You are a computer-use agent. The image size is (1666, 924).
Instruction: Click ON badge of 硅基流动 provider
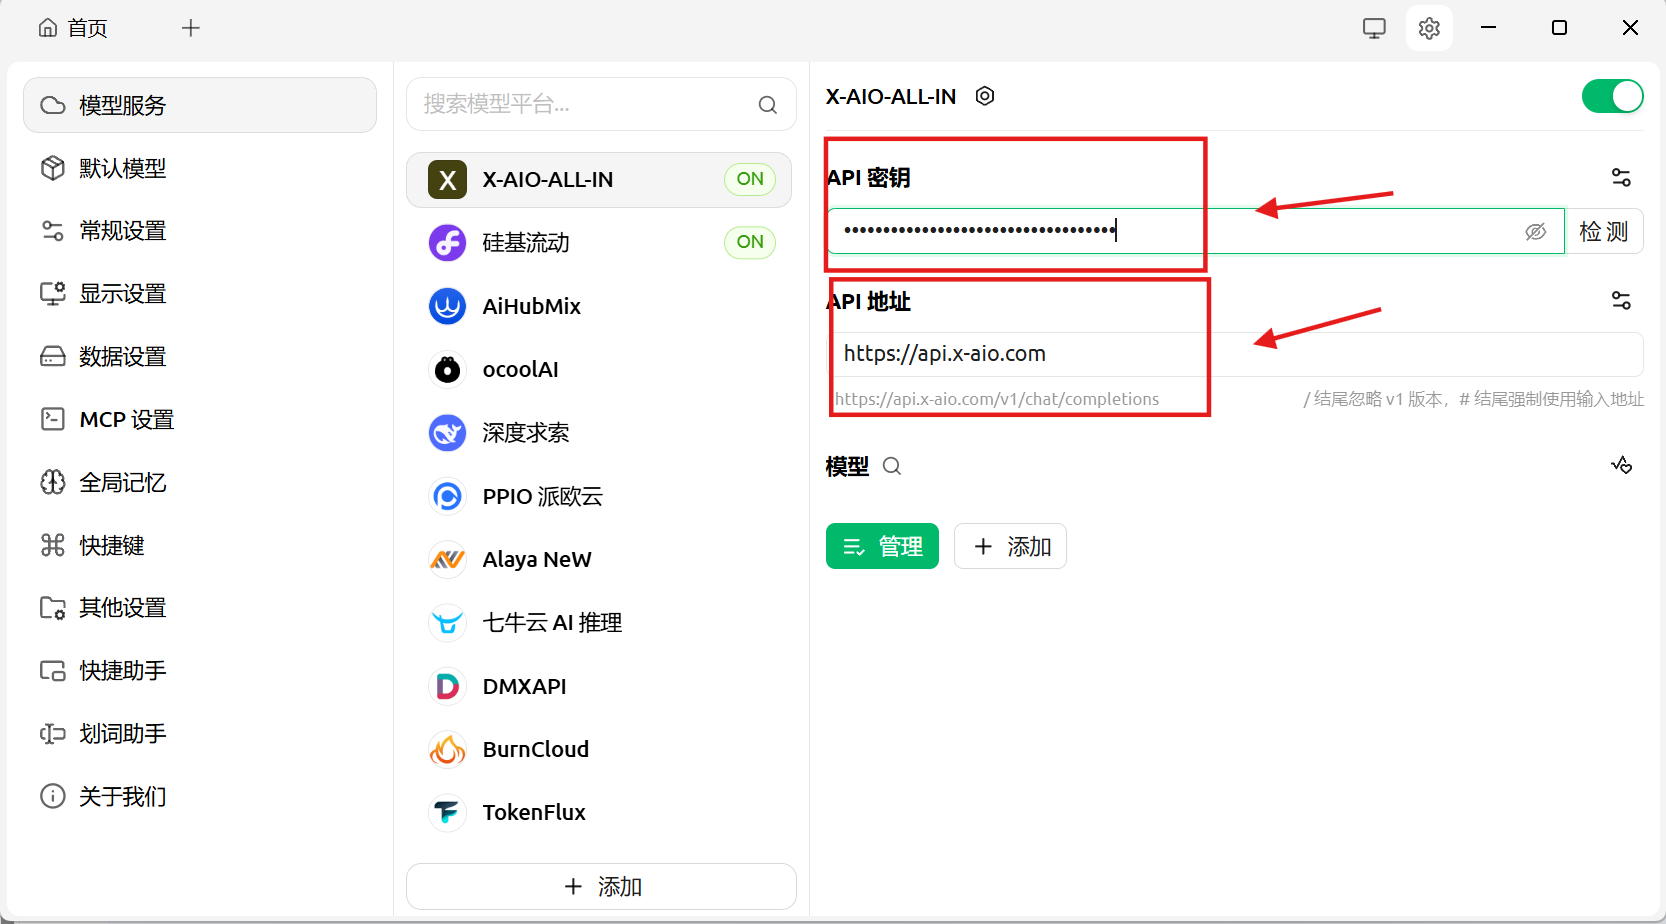coord(750,242)
